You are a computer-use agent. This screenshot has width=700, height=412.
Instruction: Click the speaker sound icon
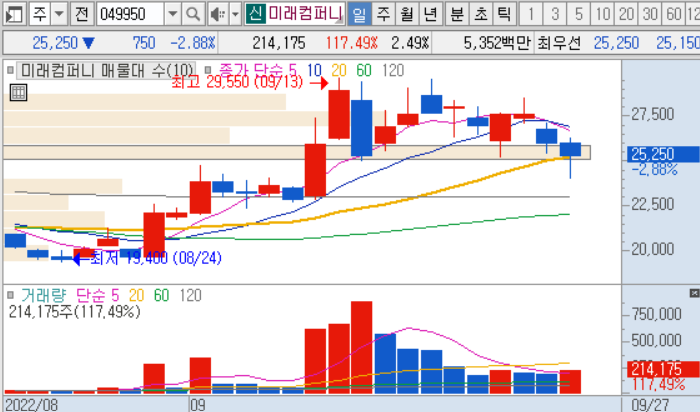(218, 14)
